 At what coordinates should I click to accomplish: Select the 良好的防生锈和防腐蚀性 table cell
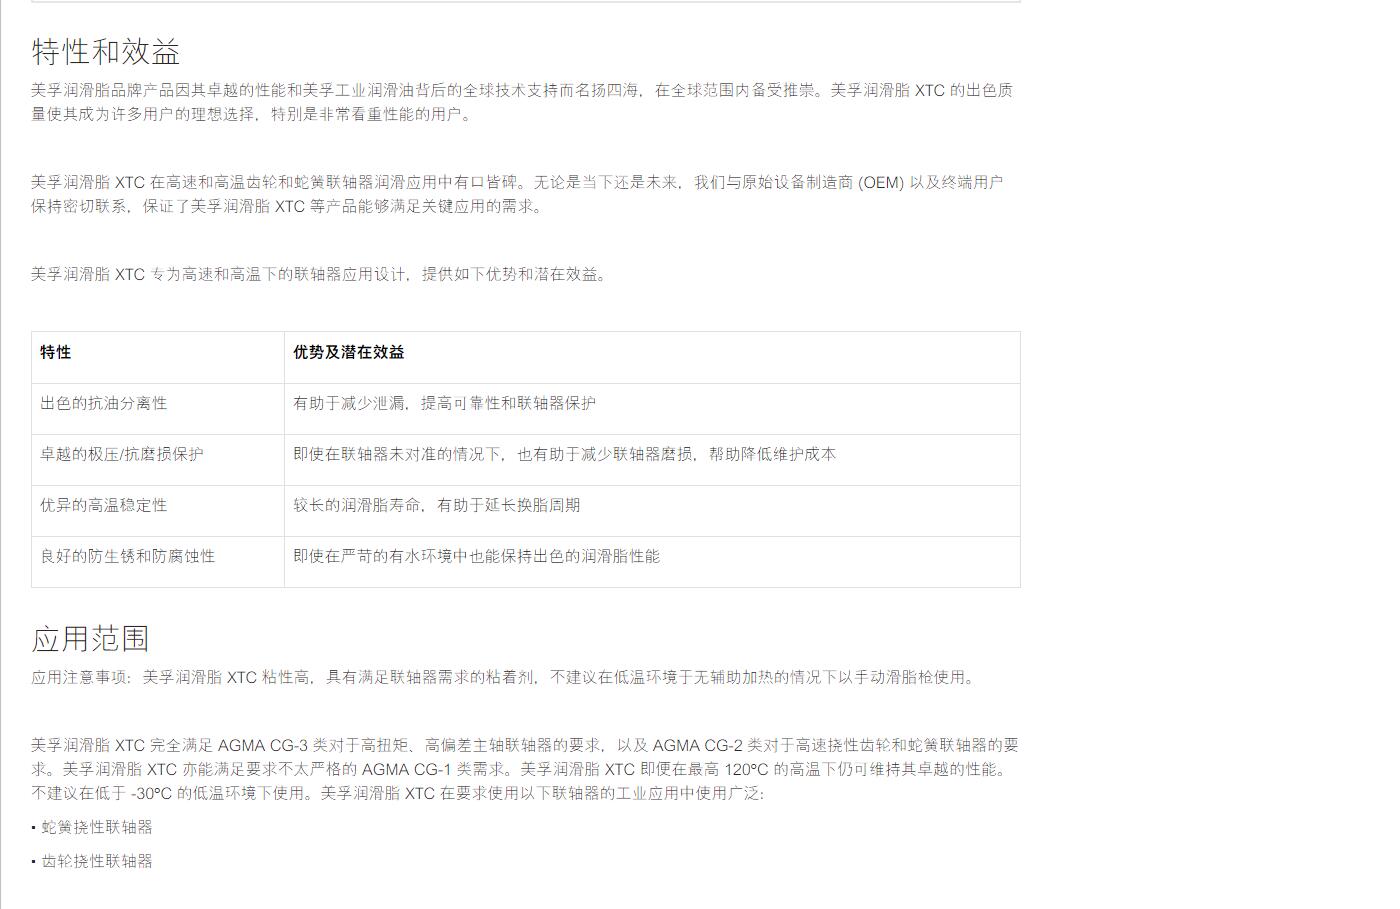click(158, 562)
